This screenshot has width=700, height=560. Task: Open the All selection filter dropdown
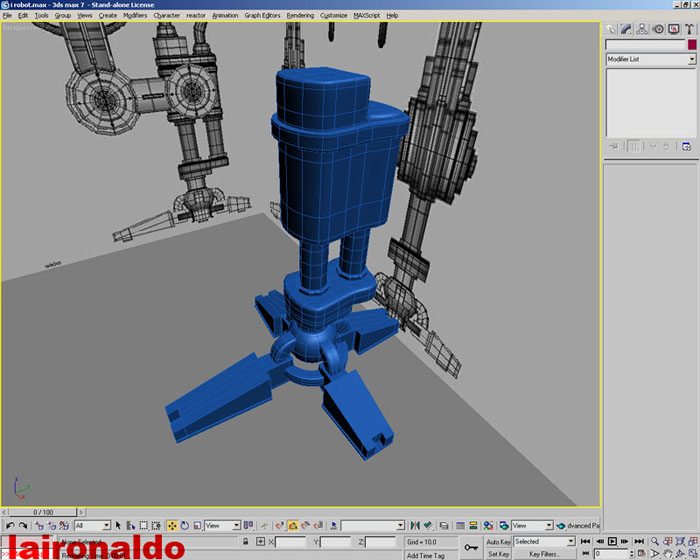pyautogui.click(x=106, y=525)
